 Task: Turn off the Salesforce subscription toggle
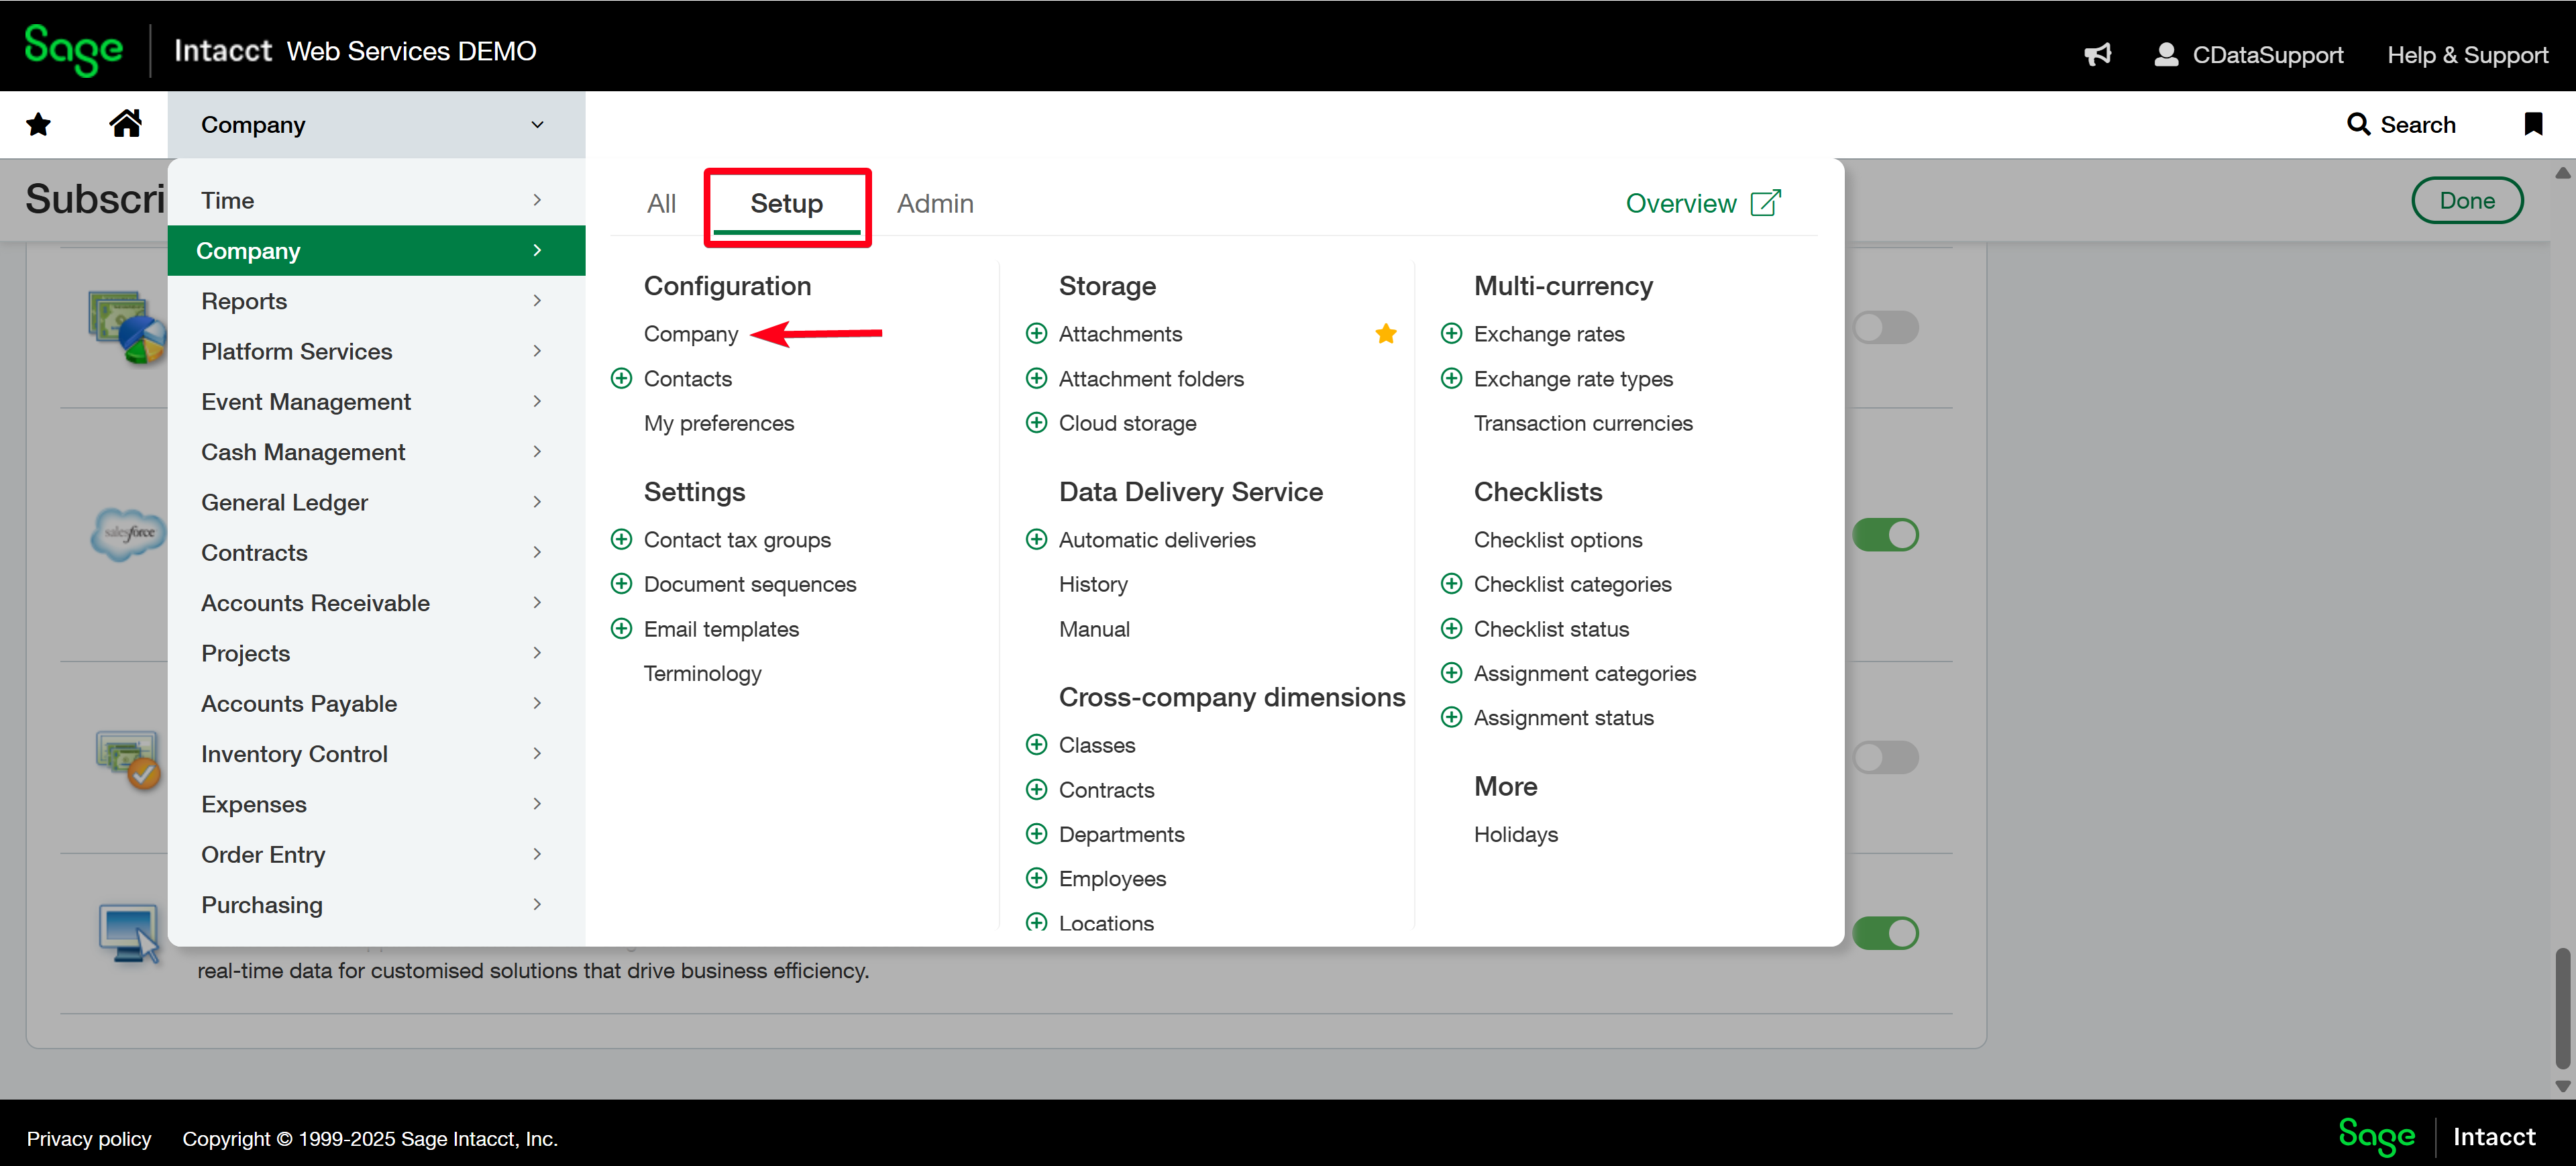point(1885,535)
